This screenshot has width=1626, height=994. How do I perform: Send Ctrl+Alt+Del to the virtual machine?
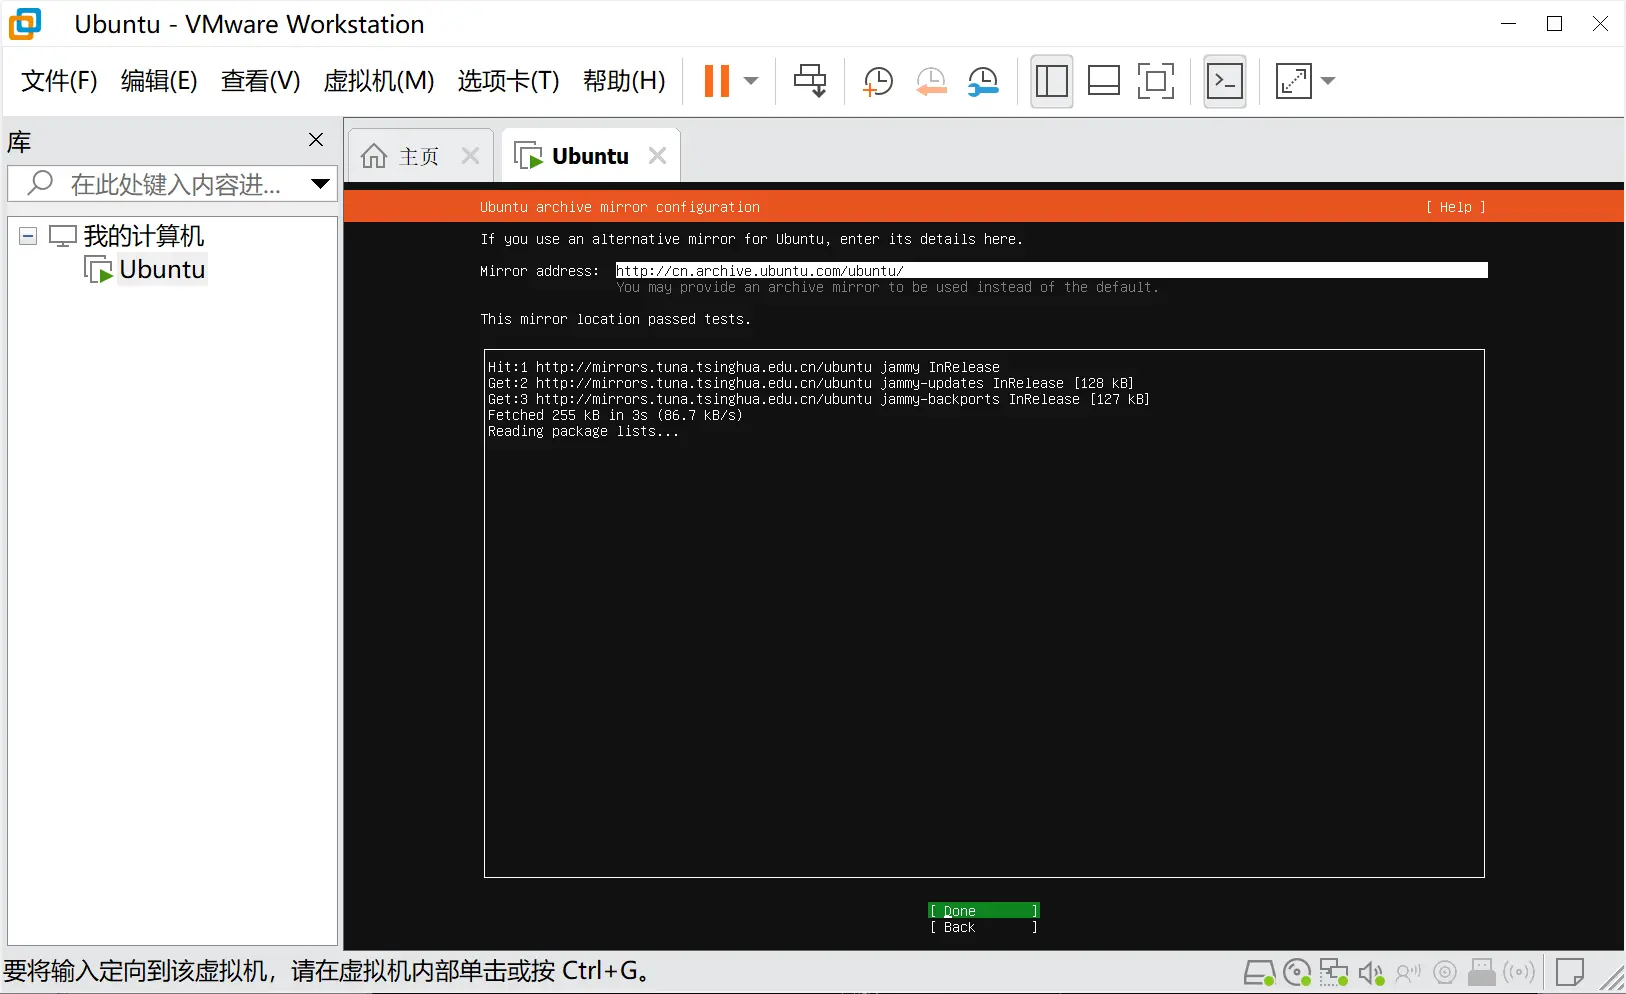810,81
